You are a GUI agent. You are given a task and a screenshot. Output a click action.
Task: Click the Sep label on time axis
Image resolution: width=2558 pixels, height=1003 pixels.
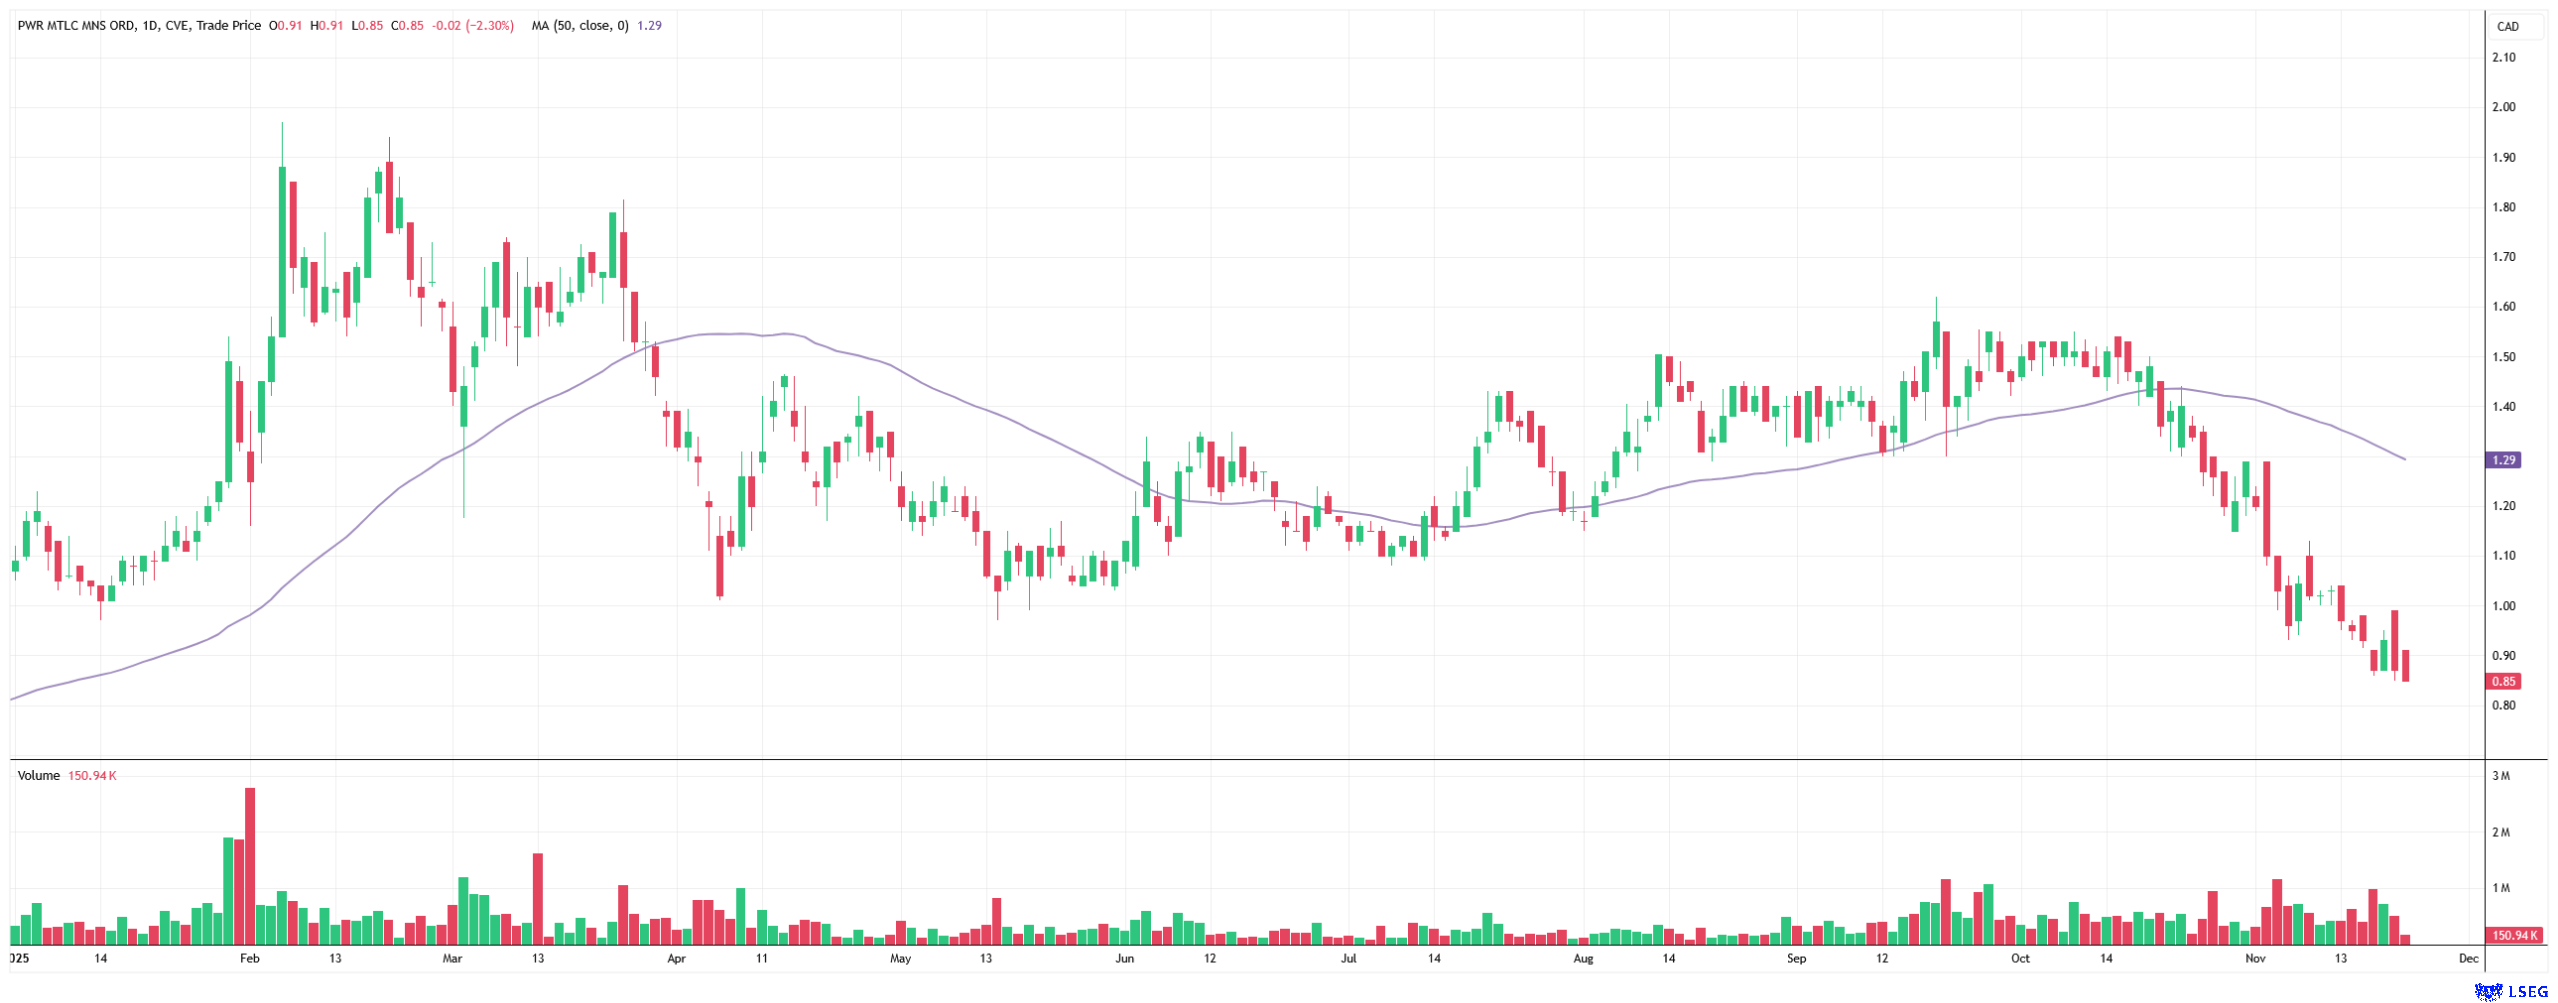click(1796, 958)
